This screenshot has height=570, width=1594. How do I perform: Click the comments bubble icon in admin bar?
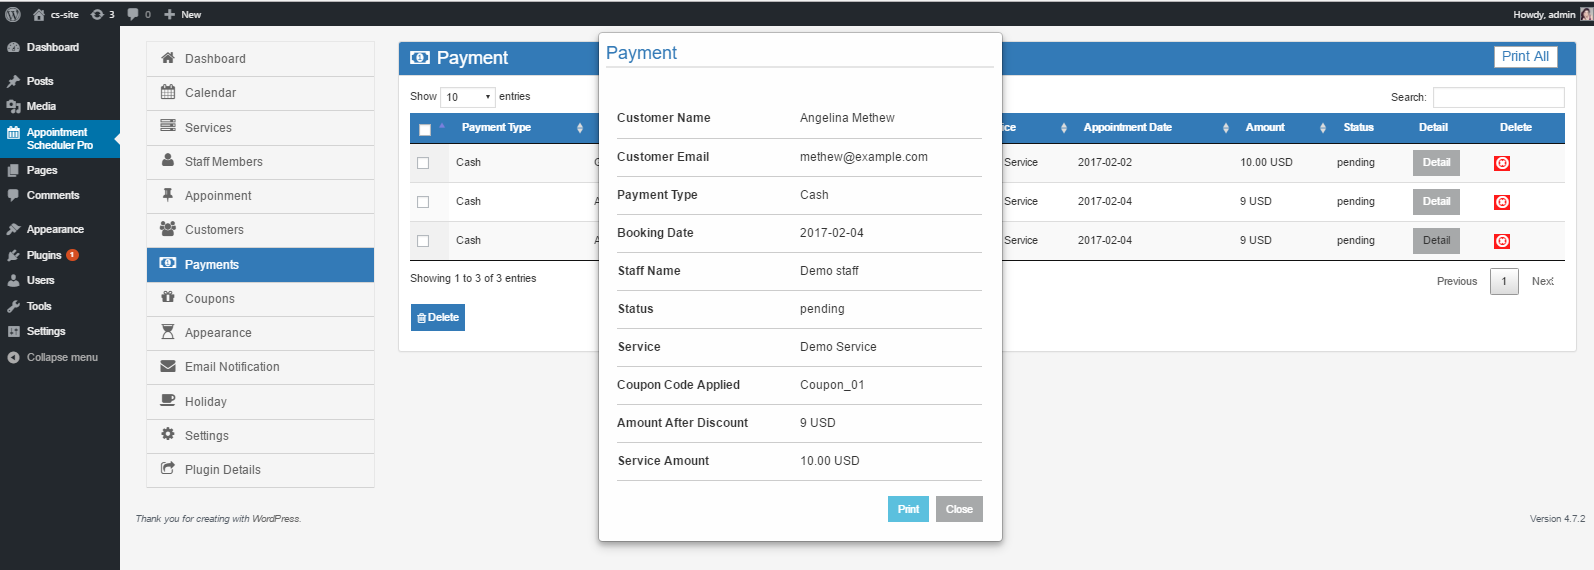coord(134,14)
